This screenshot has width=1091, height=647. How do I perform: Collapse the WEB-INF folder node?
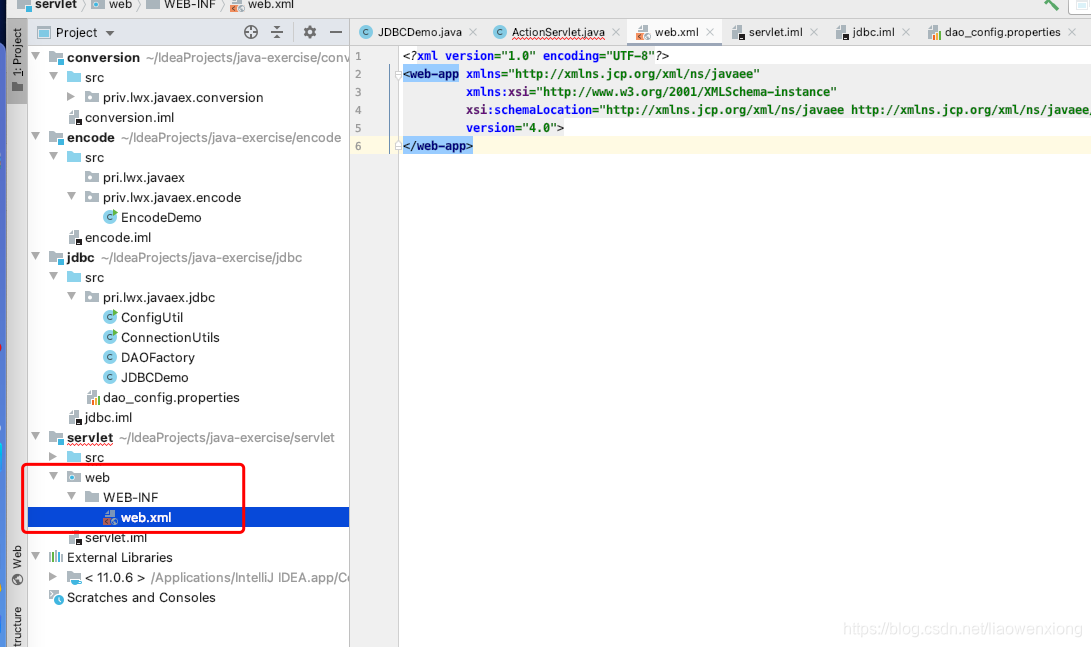click(71, 497)
